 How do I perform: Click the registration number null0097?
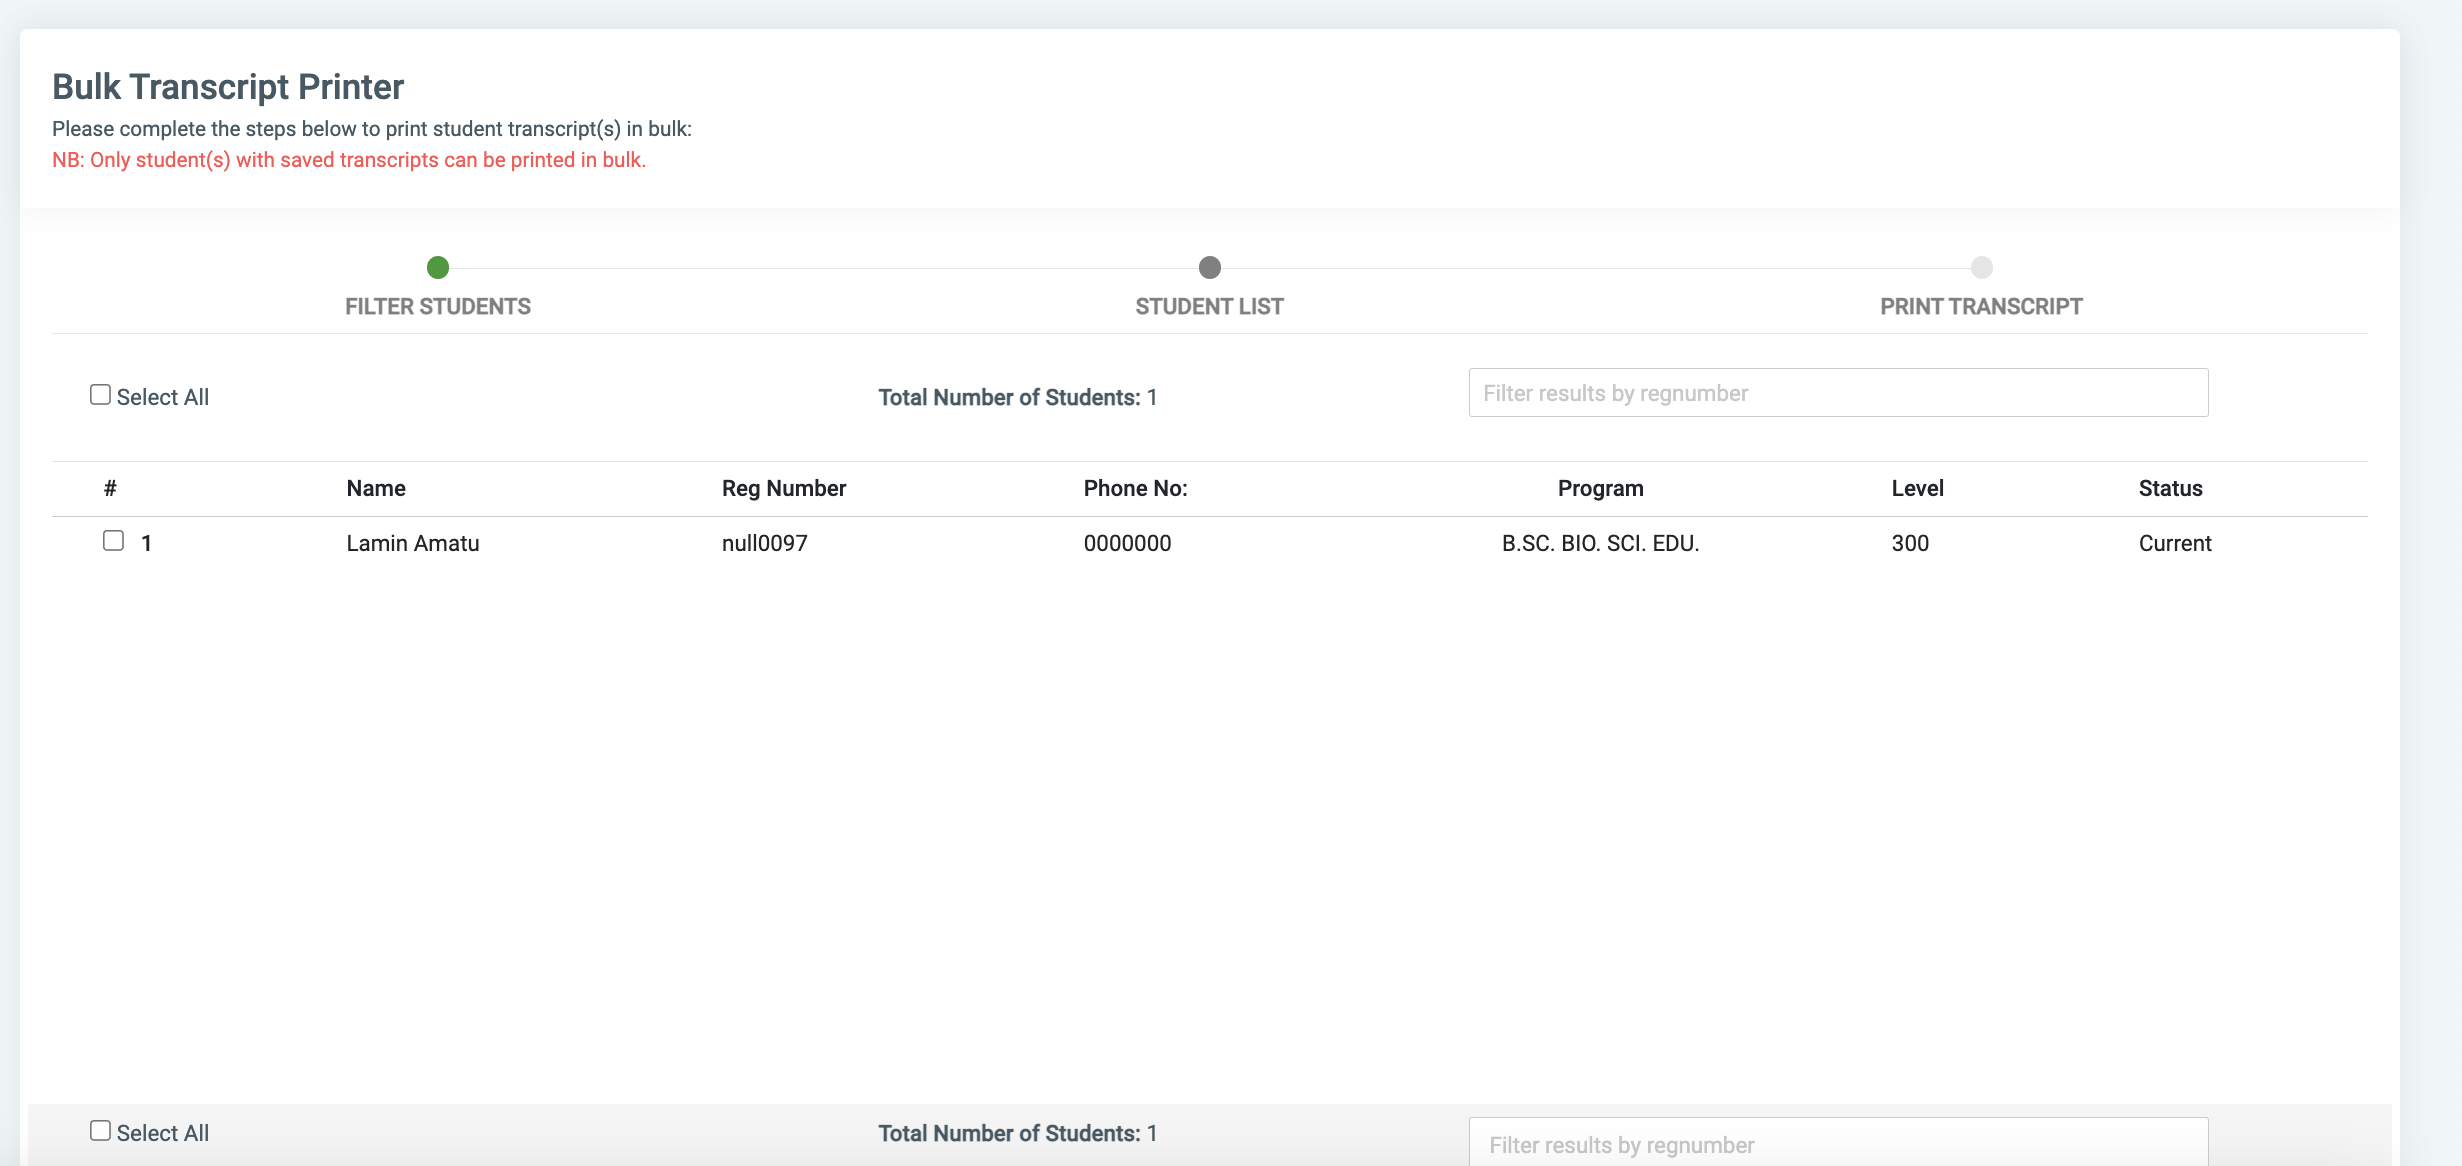point(765,543)
